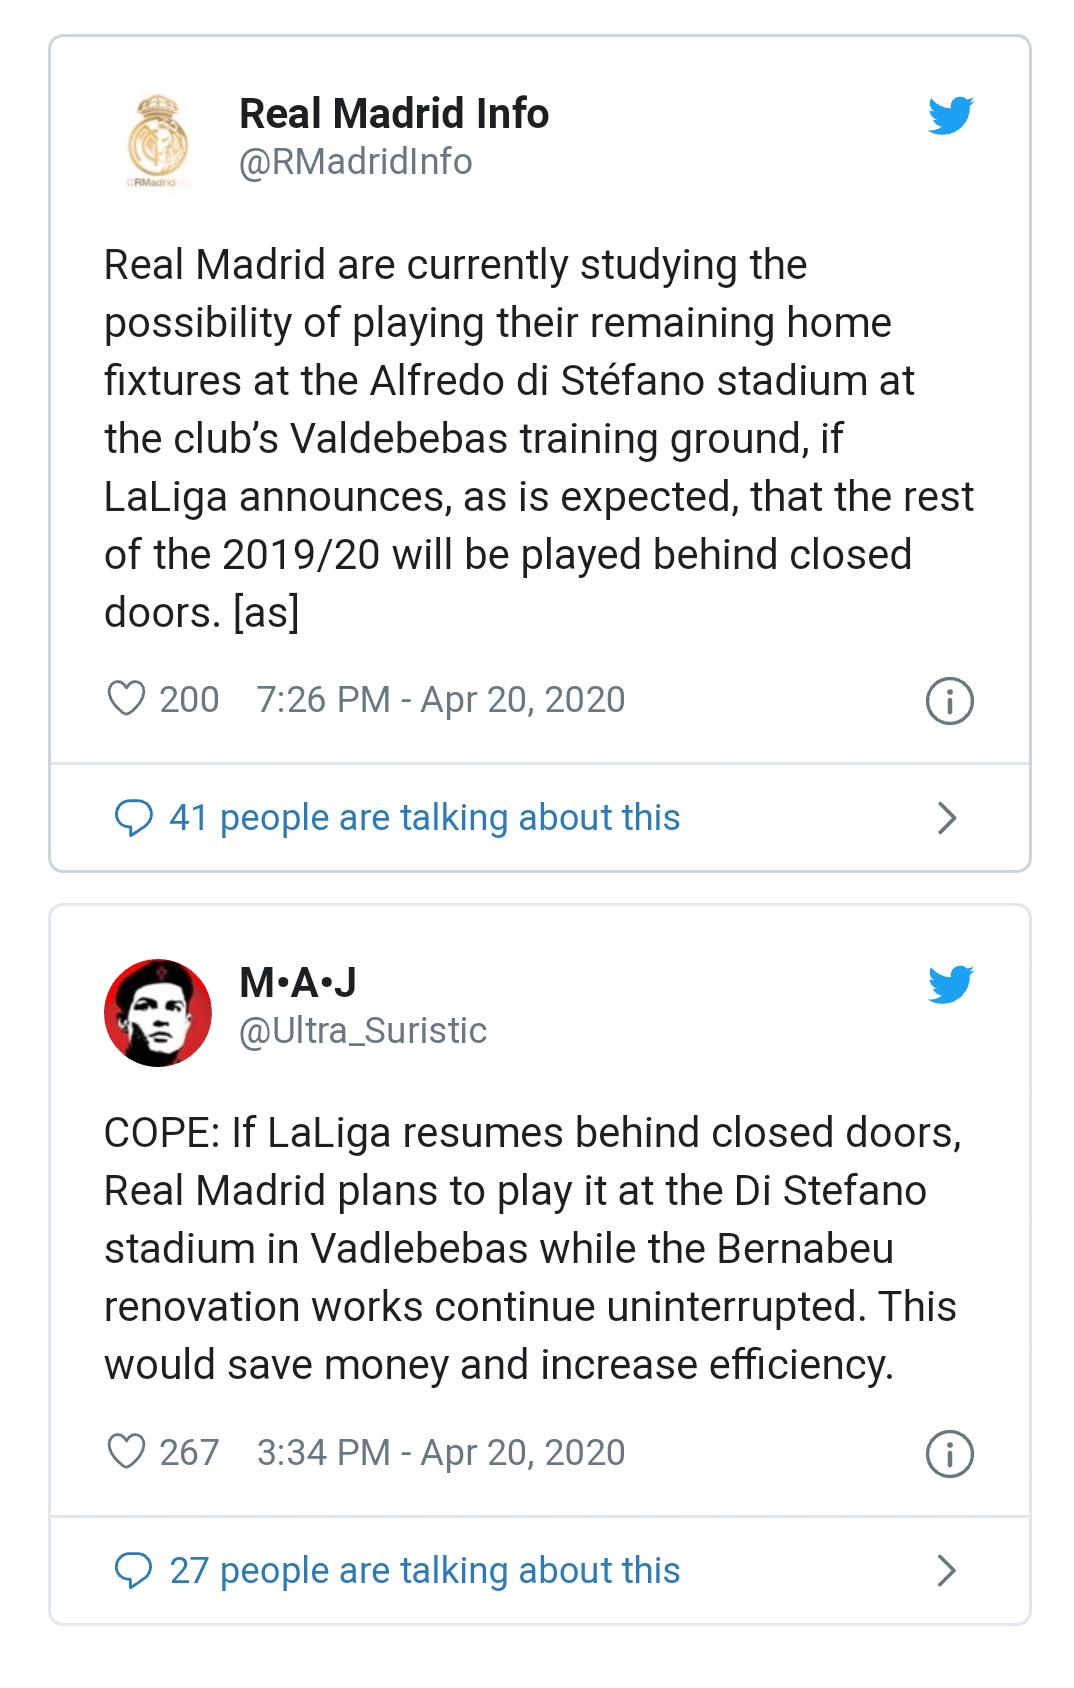
Task: Click speech bubble icon beside 27 people talking
Action: pos(133,1571)
